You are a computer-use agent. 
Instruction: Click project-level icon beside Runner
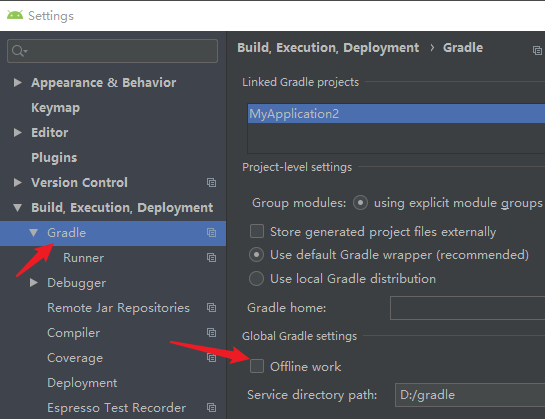[211, 258]
